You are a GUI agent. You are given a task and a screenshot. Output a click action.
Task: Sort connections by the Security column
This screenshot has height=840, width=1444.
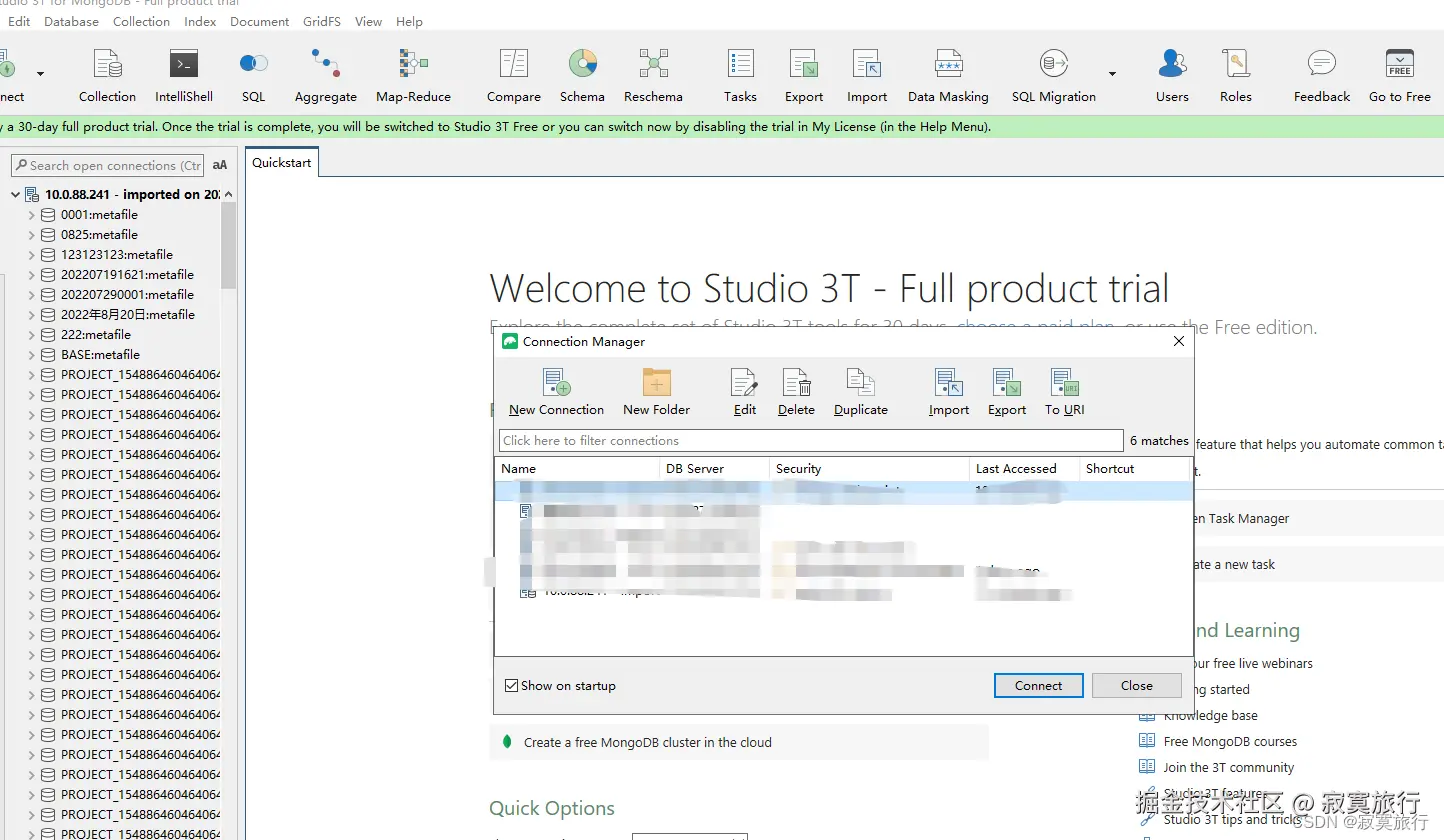[870, 469]
